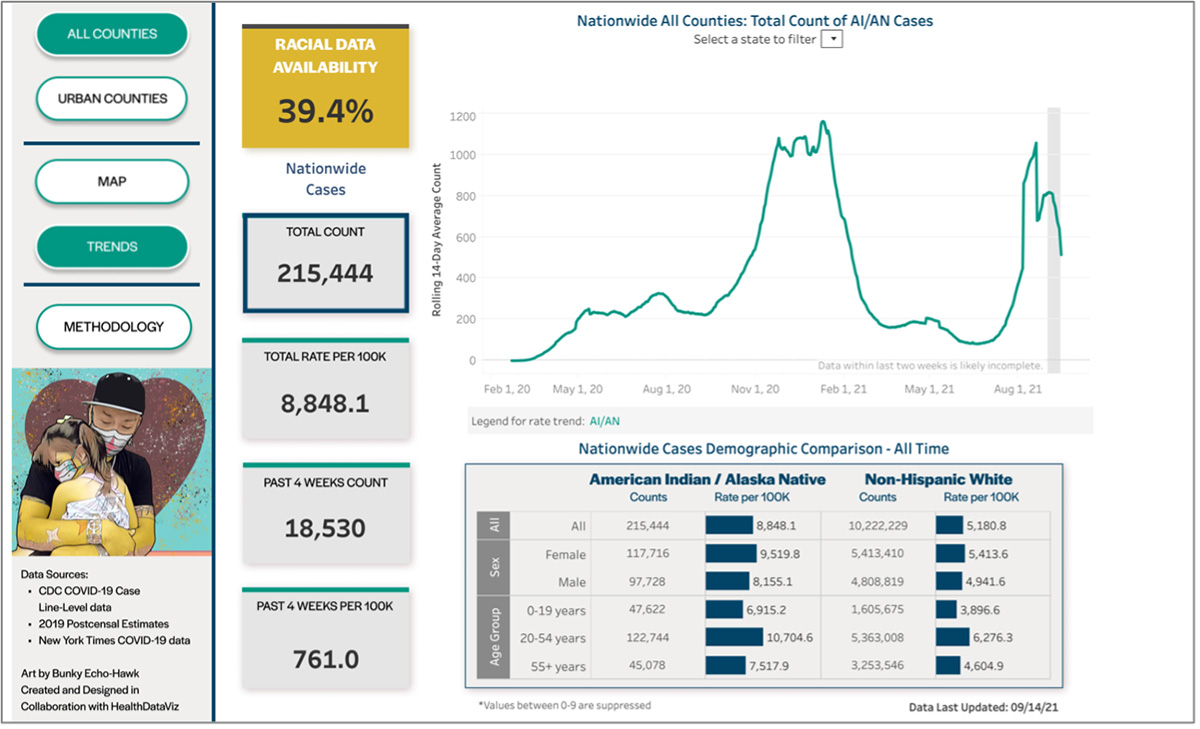Click the chart peak near Feb 1, 21
Viewport: 1200px width, 729px height.
click(823, 123)
